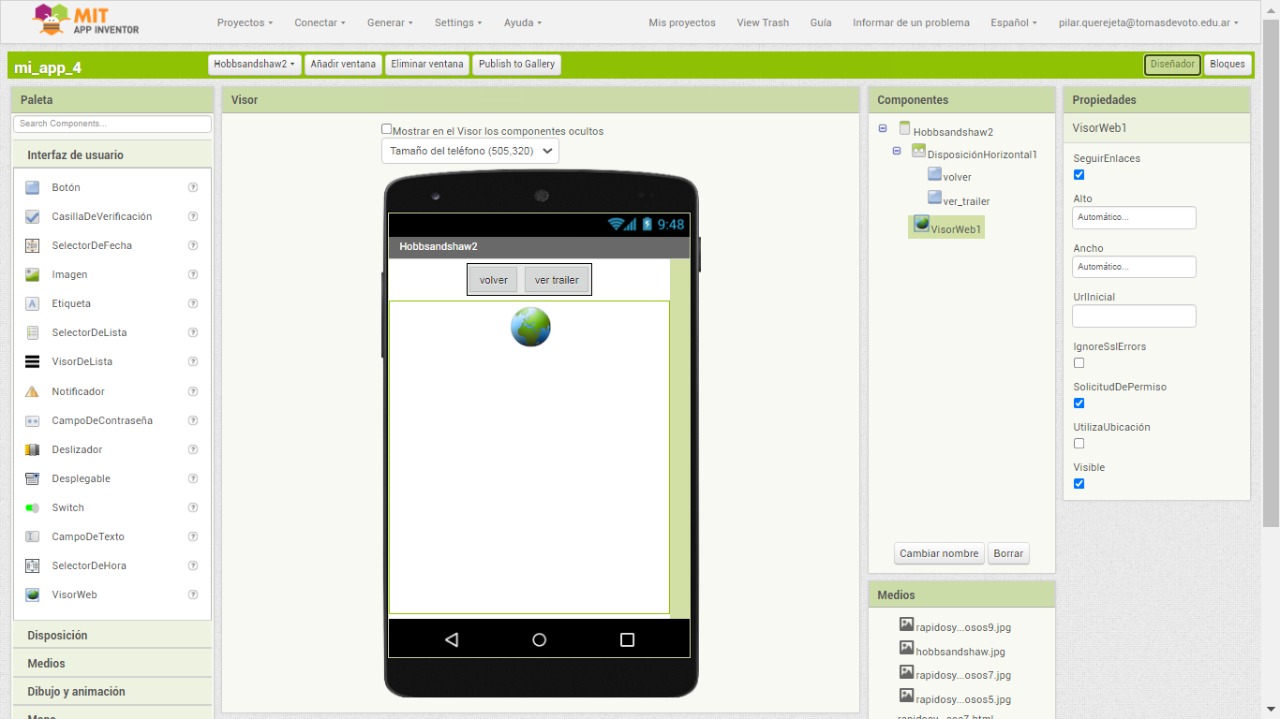1280x719 pixels.
Task: Toggle the SolicitudDePermiso checkbox
Action: [1079, 403]
